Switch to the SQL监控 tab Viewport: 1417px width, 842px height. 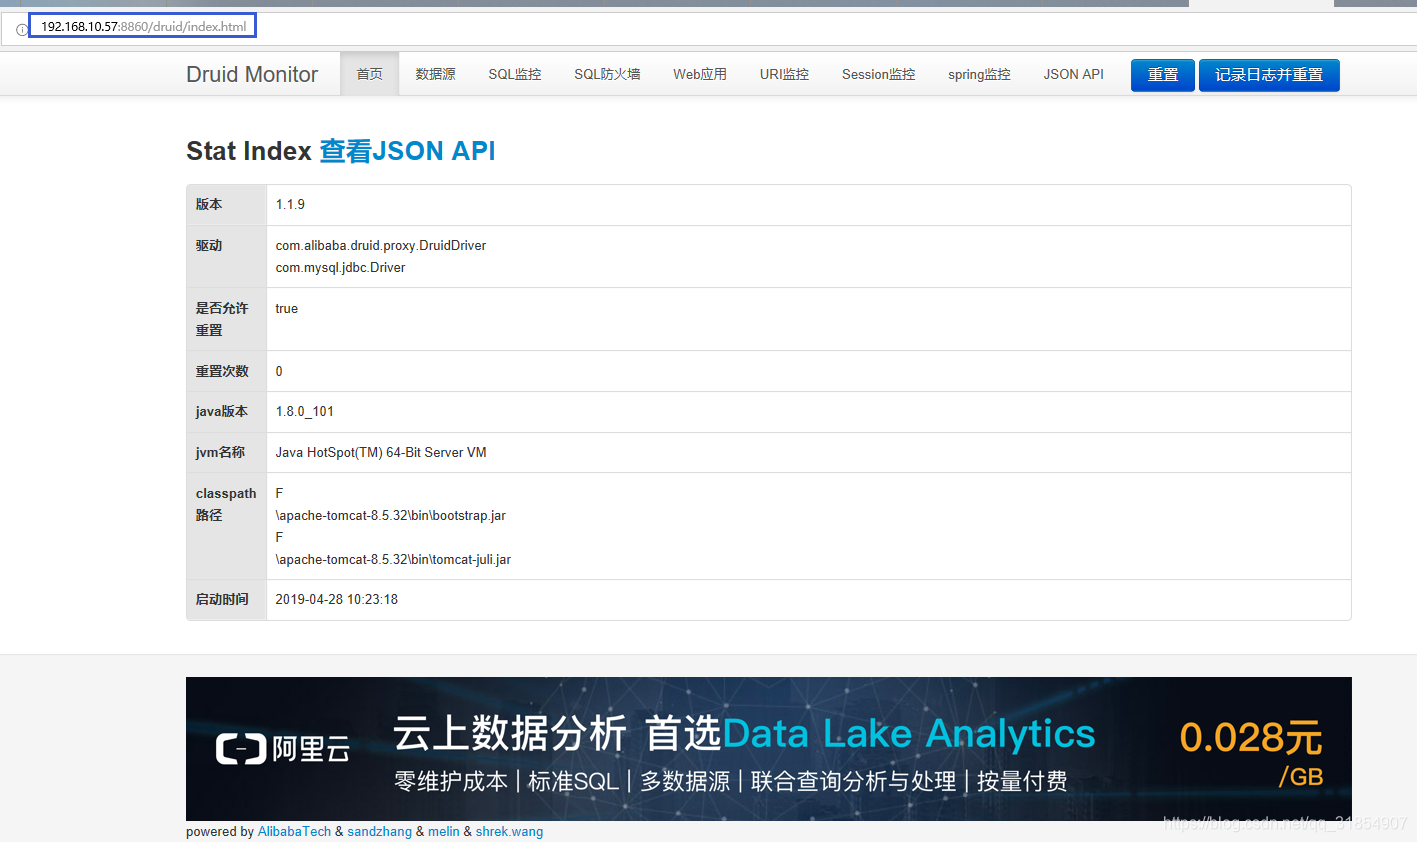click(515, 74)
